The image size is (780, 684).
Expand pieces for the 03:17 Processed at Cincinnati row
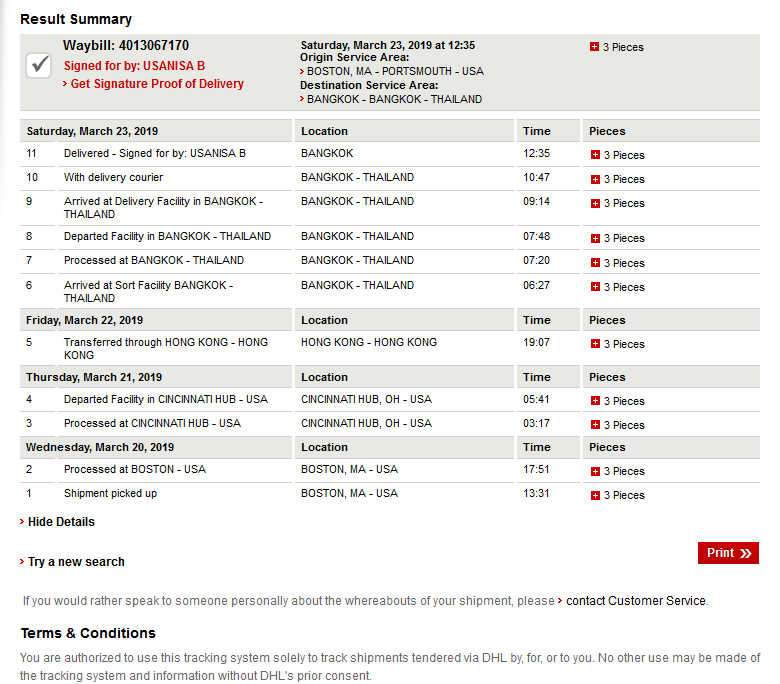(x=595, y=425)
